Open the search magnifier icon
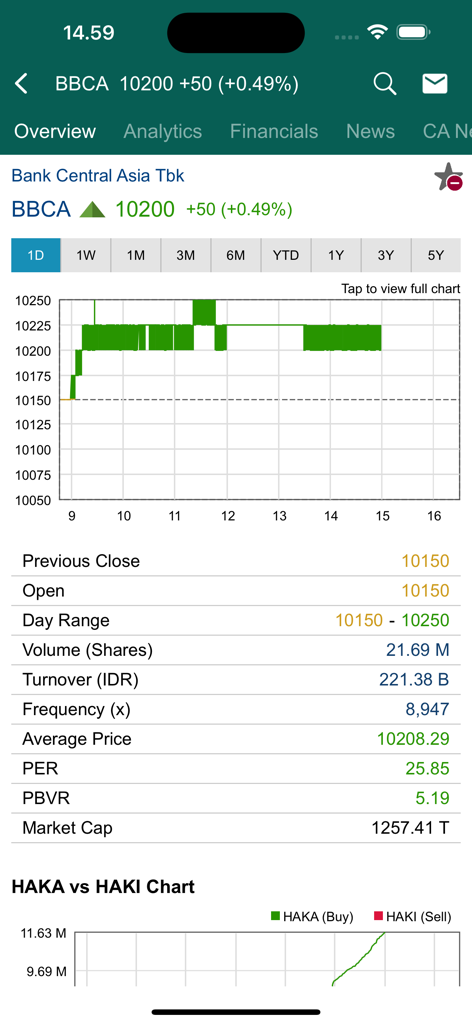Image resolution: width=472 pixels, height=1024 pixels. click(x=385, y=84)
